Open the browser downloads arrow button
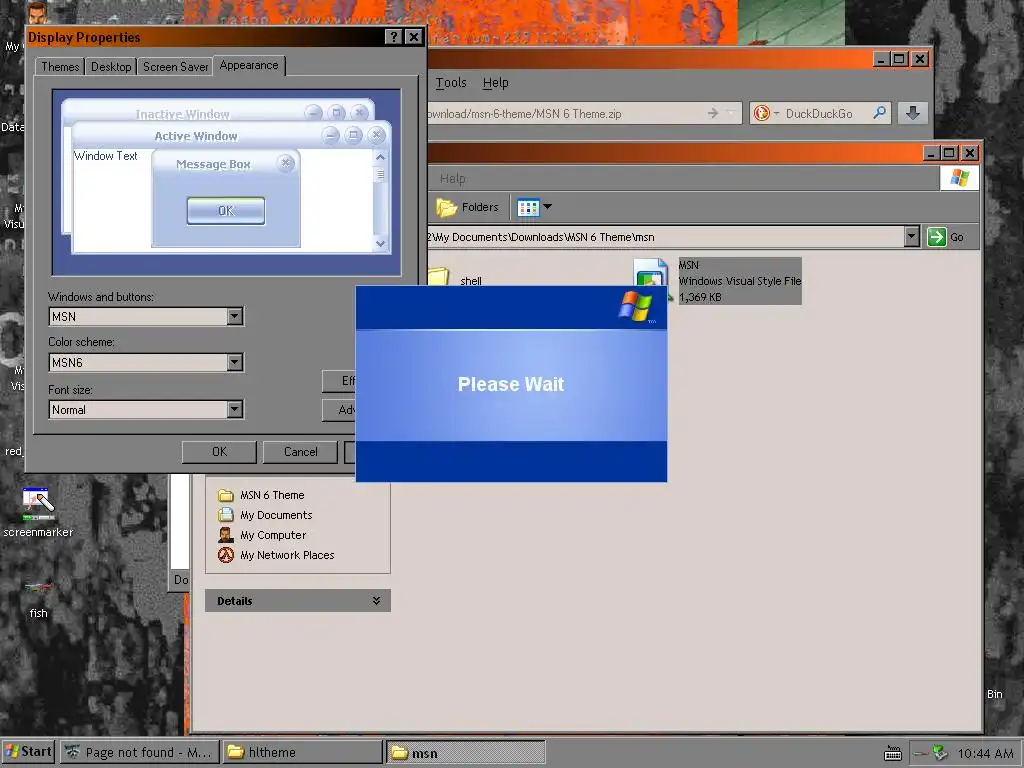 (913, 114)
